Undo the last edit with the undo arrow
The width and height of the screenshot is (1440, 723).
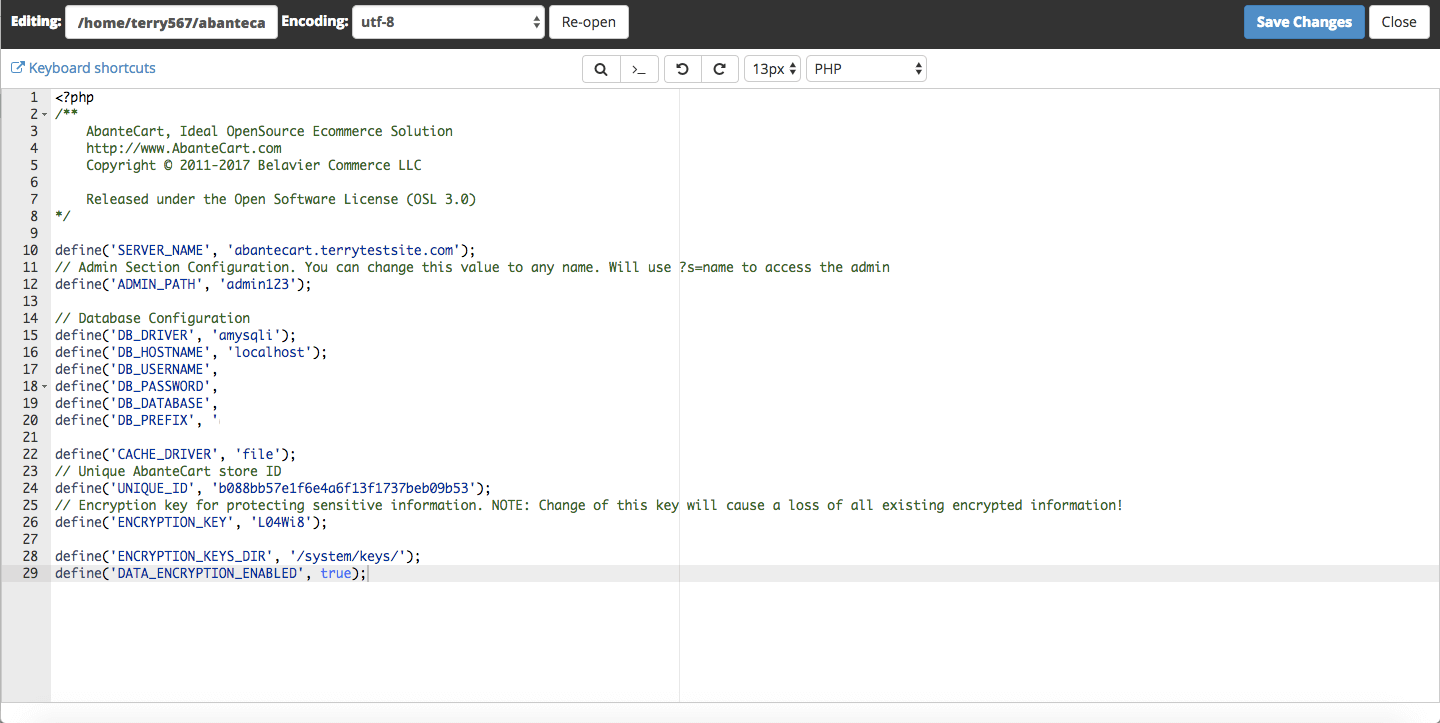coord(682,69)
